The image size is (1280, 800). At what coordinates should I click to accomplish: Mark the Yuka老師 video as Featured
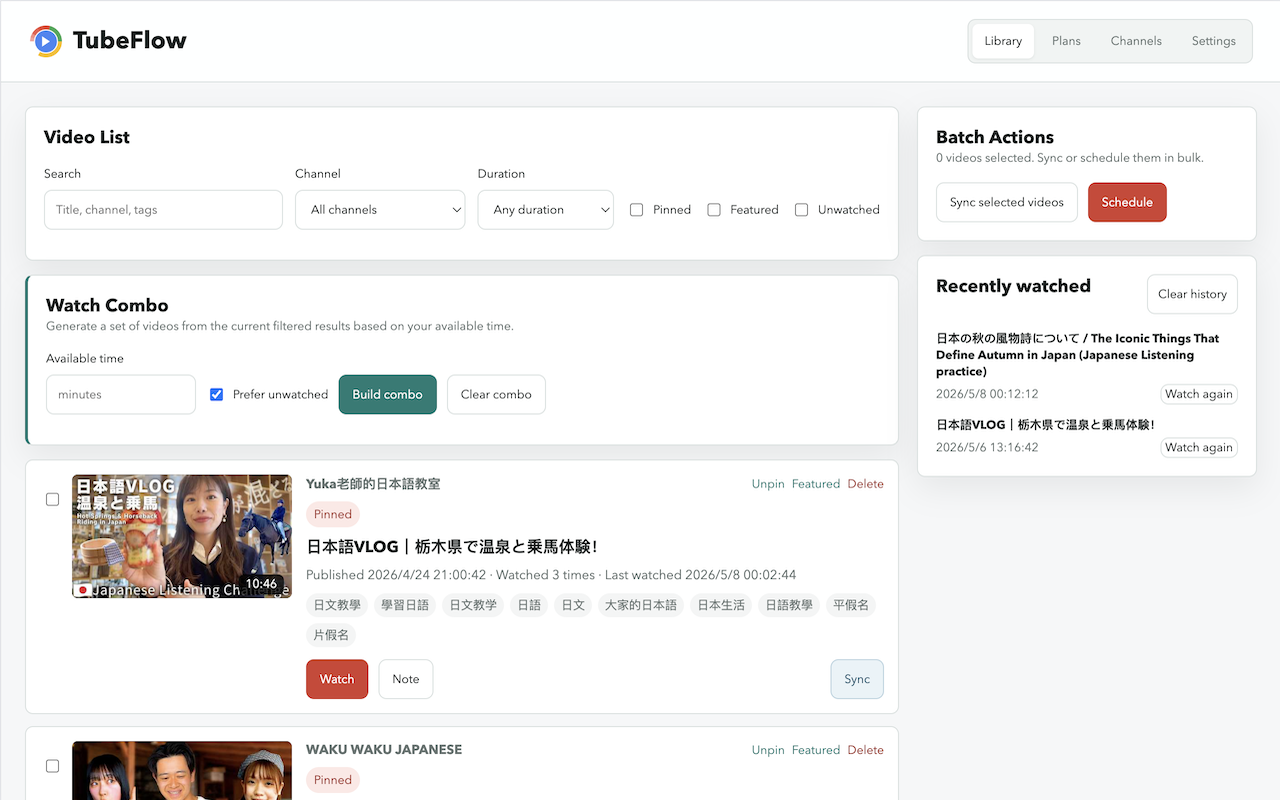(x=816, y=484)
